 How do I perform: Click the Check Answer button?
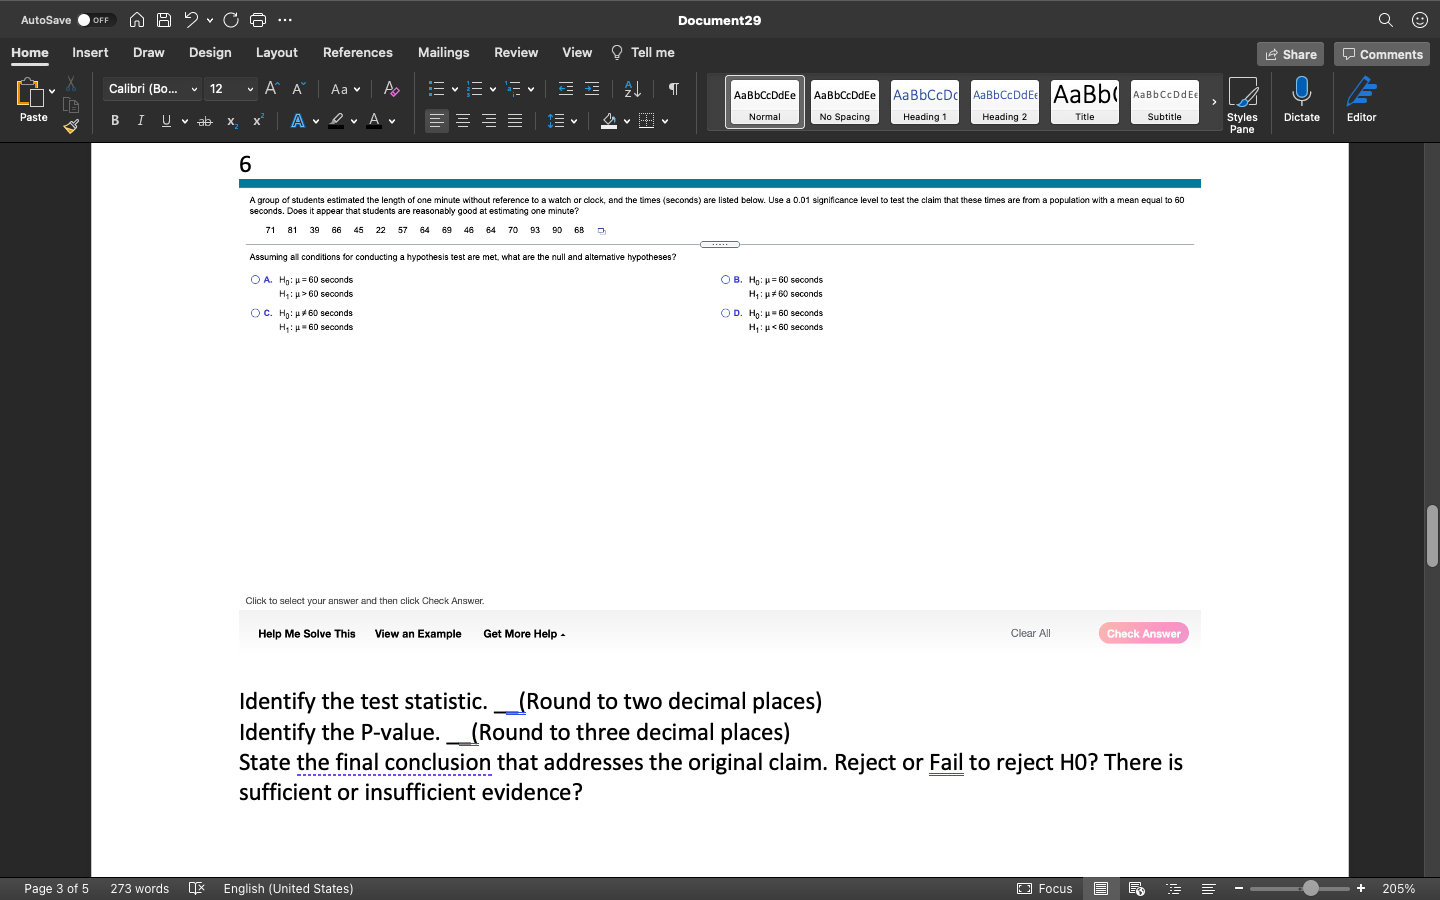click(x=1143, y=633)
